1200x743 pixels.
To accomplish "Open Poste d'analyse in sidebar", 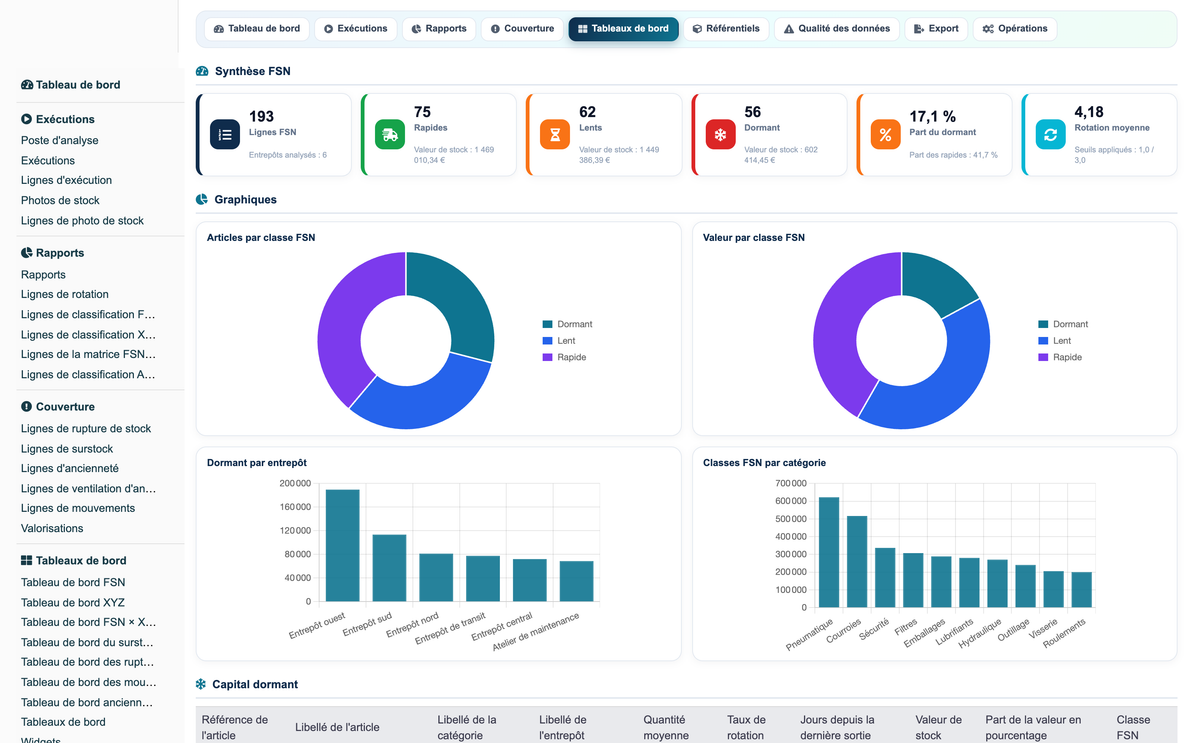I will click(60, 141).
